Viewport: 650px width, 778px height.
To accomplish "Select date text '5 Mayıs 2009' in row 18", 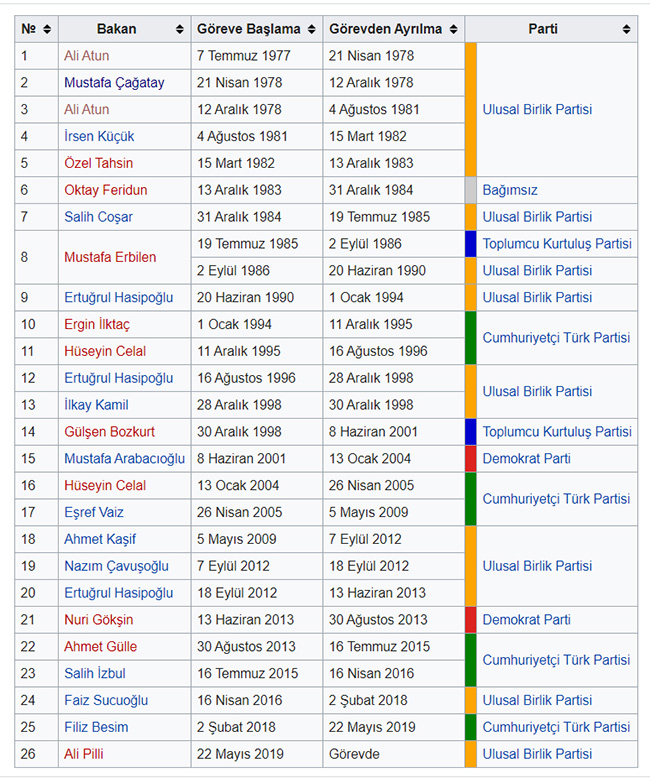I will (237, 539).
